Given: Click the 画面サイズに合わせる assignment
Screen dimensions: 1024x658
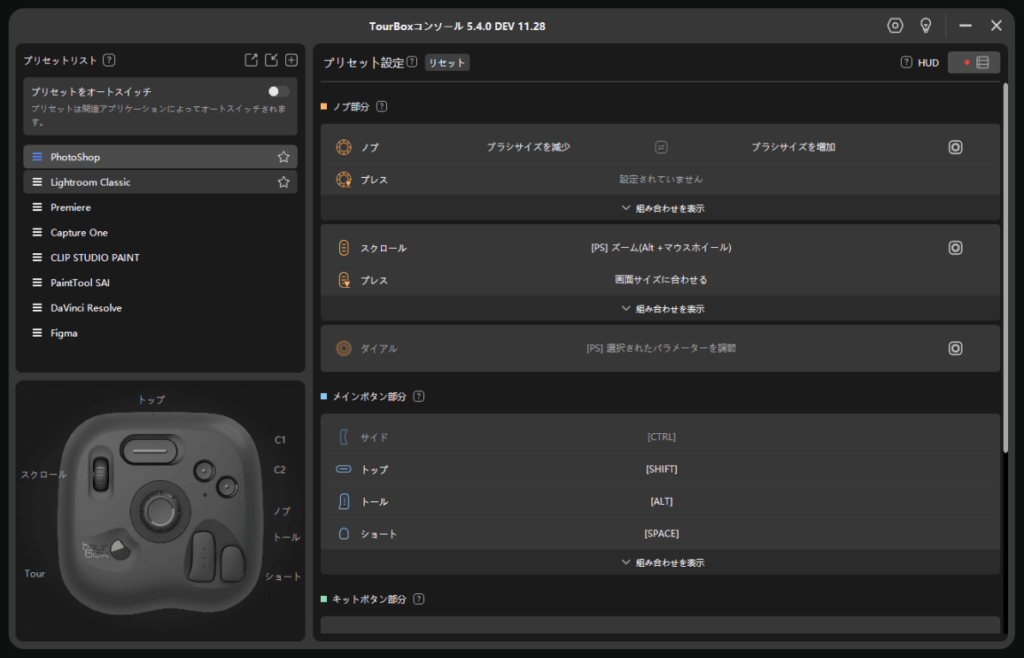Looking at the screenshot, I should tap(661, 280).
